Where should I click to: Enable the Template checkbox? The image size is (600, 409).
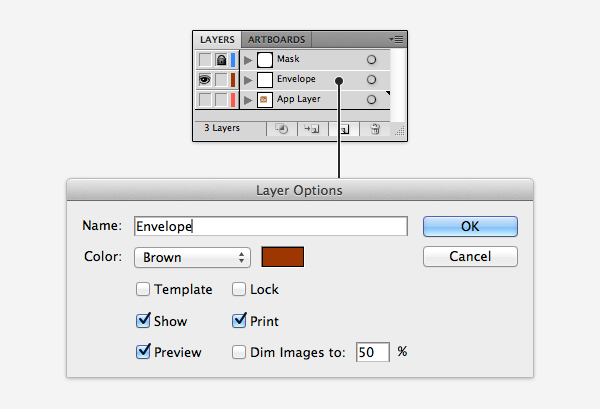143,289
